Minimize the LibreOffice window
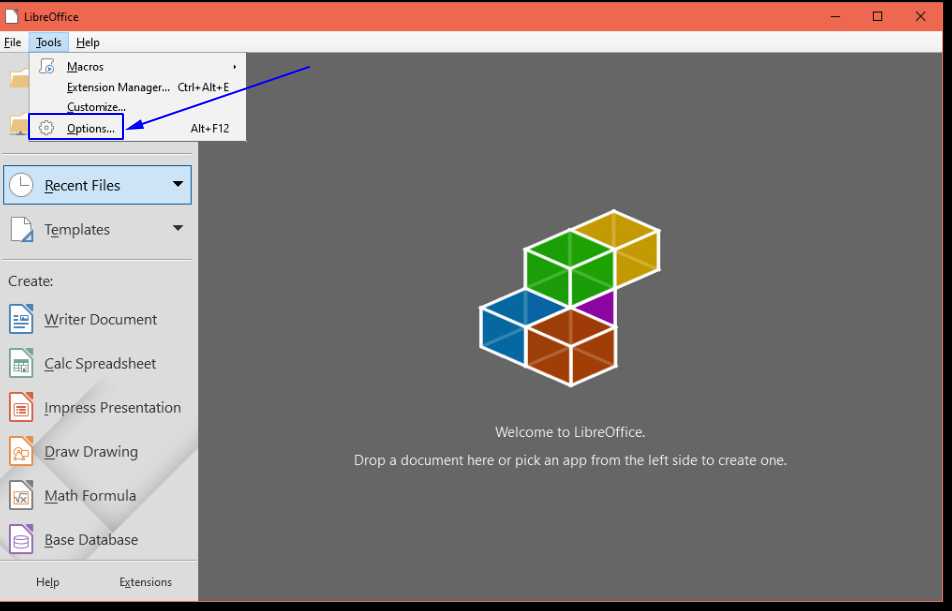This screenshot has width=952, height=611. [x=835, y=16]
